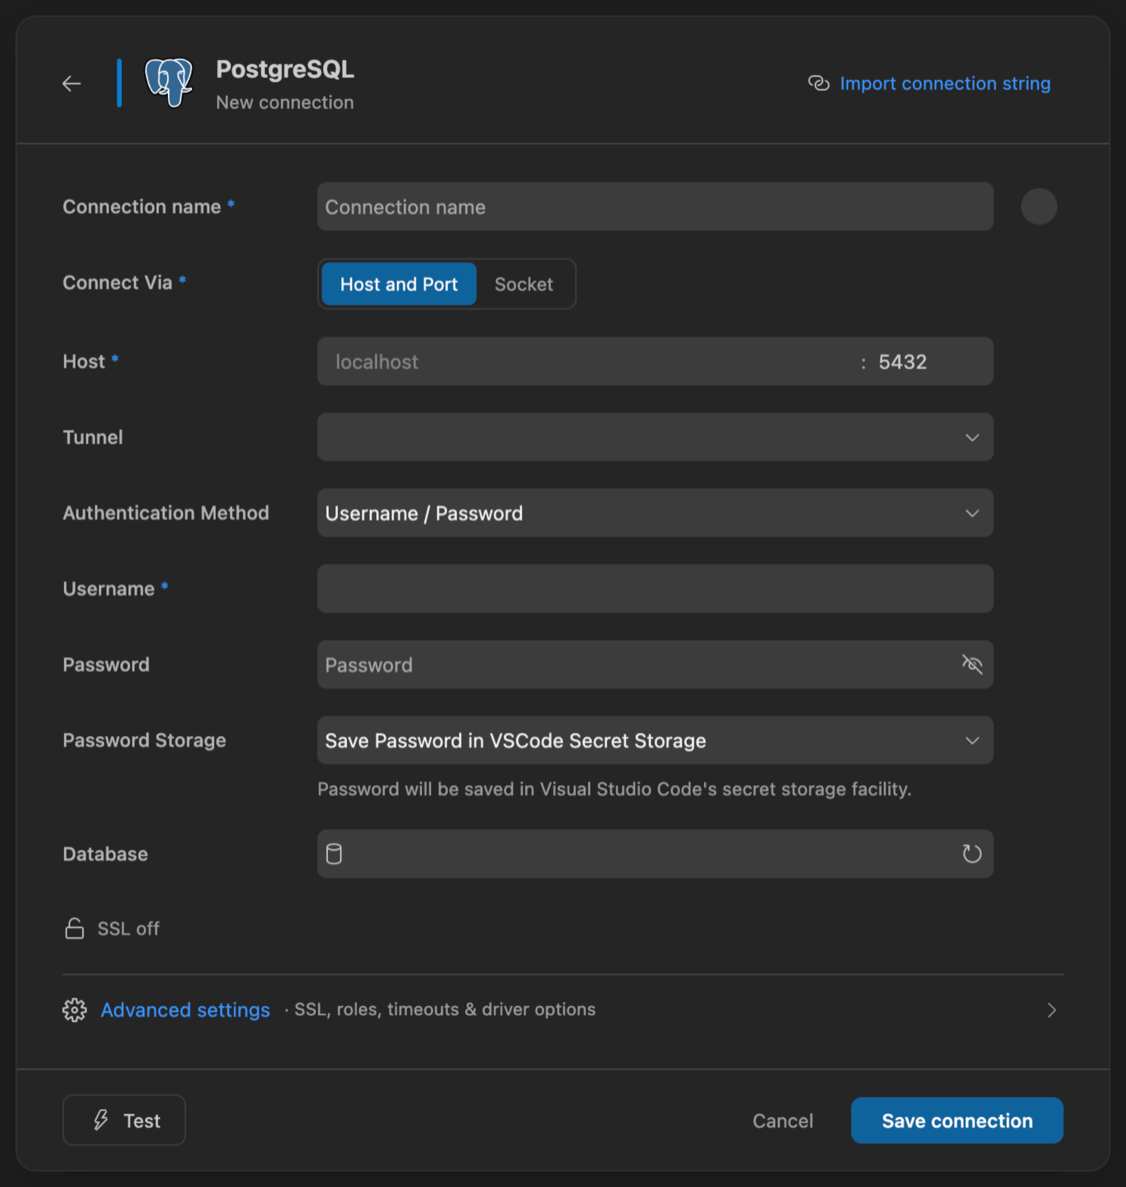This screenshot has width=1126, height=1187.
Task: Click the Advanced settings gear icon
Action: coord(74,1010)
